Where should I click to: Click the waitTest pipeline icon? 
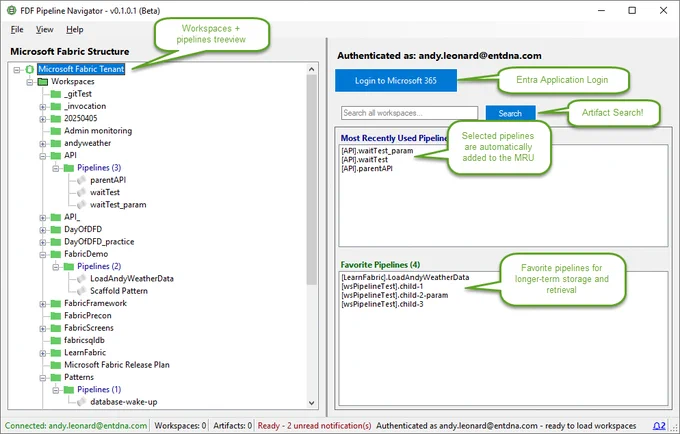[x=82, y=192]
